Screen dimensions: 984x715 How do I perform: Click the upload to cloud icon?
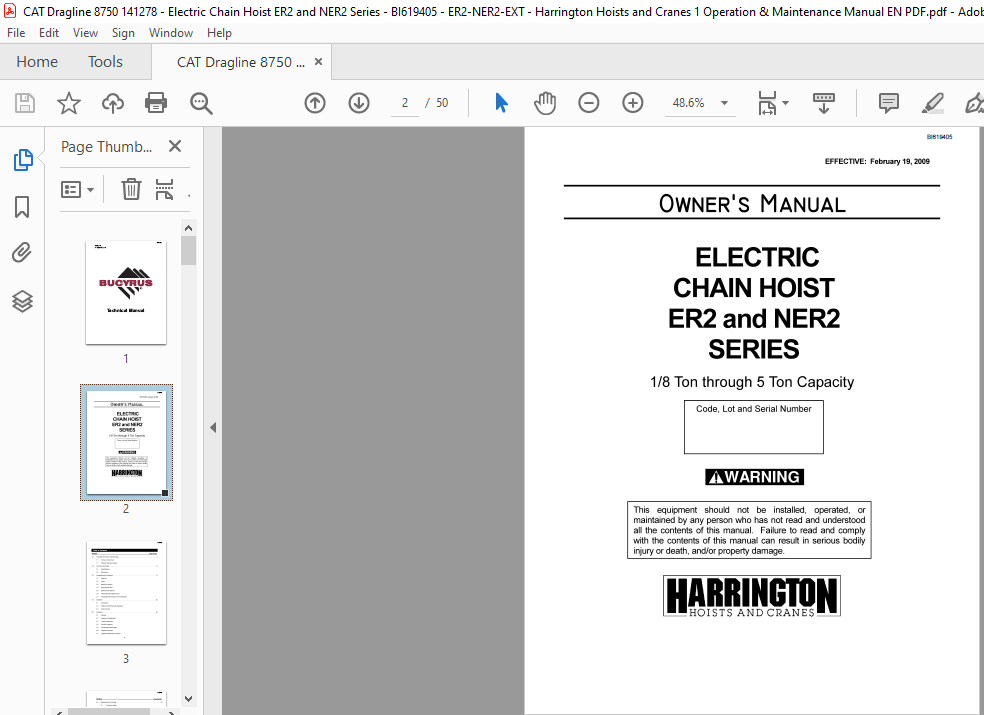pyautogui.click(x=112, y=103)
